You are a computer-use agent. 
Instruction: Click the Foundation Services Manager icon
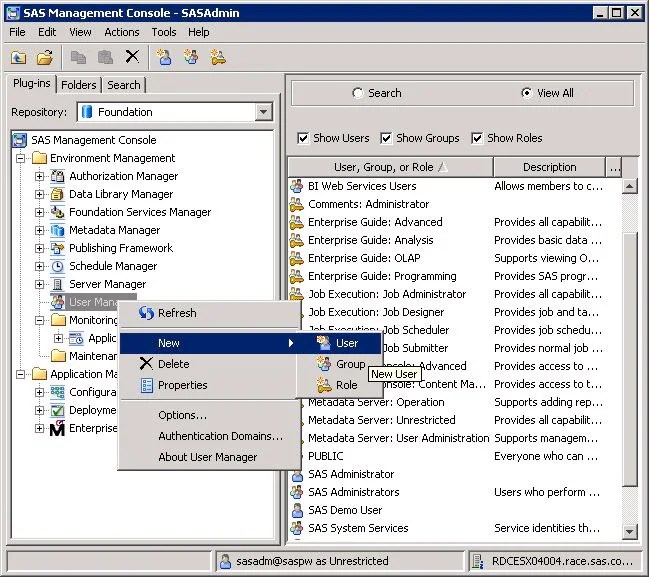58,212
